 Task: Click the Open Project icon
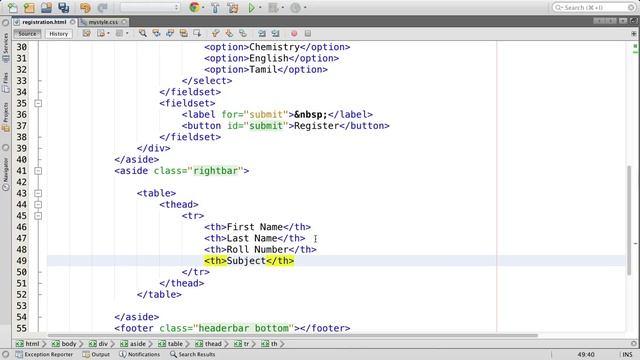47,7
